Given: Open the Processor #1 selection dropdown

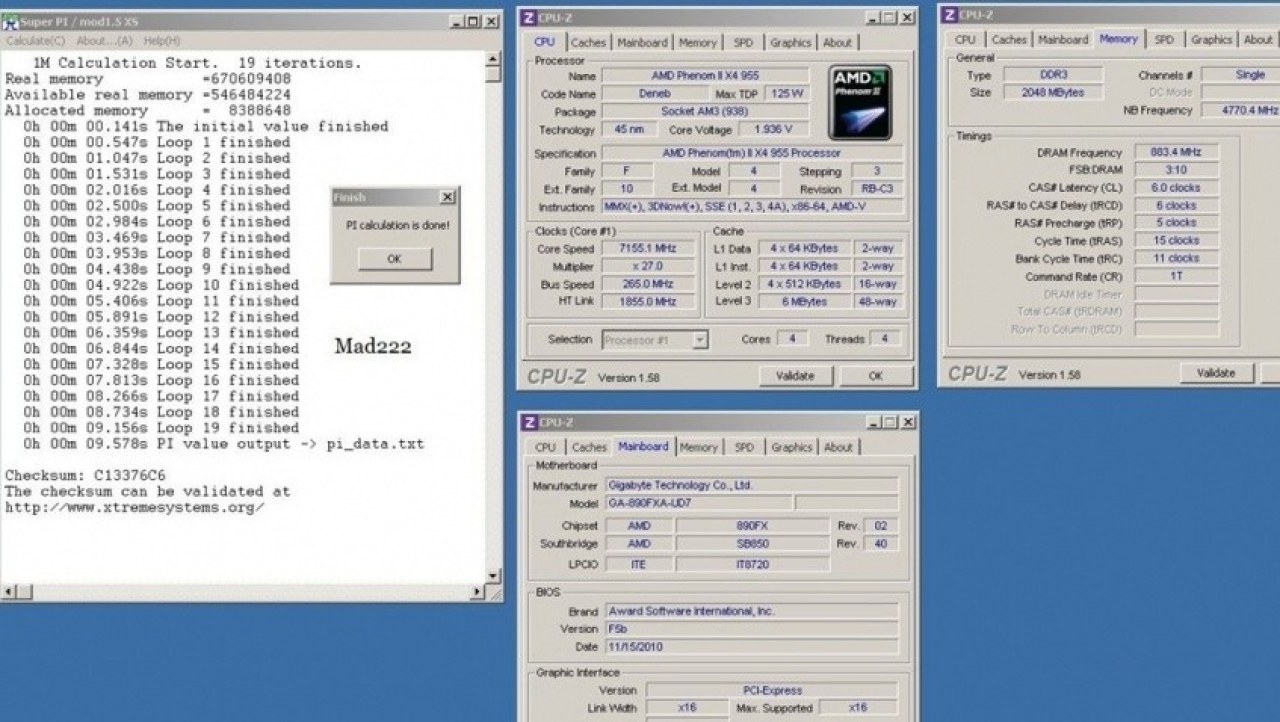Looking at the screenshot, I should pyautogui.click(x=700, y=340).
